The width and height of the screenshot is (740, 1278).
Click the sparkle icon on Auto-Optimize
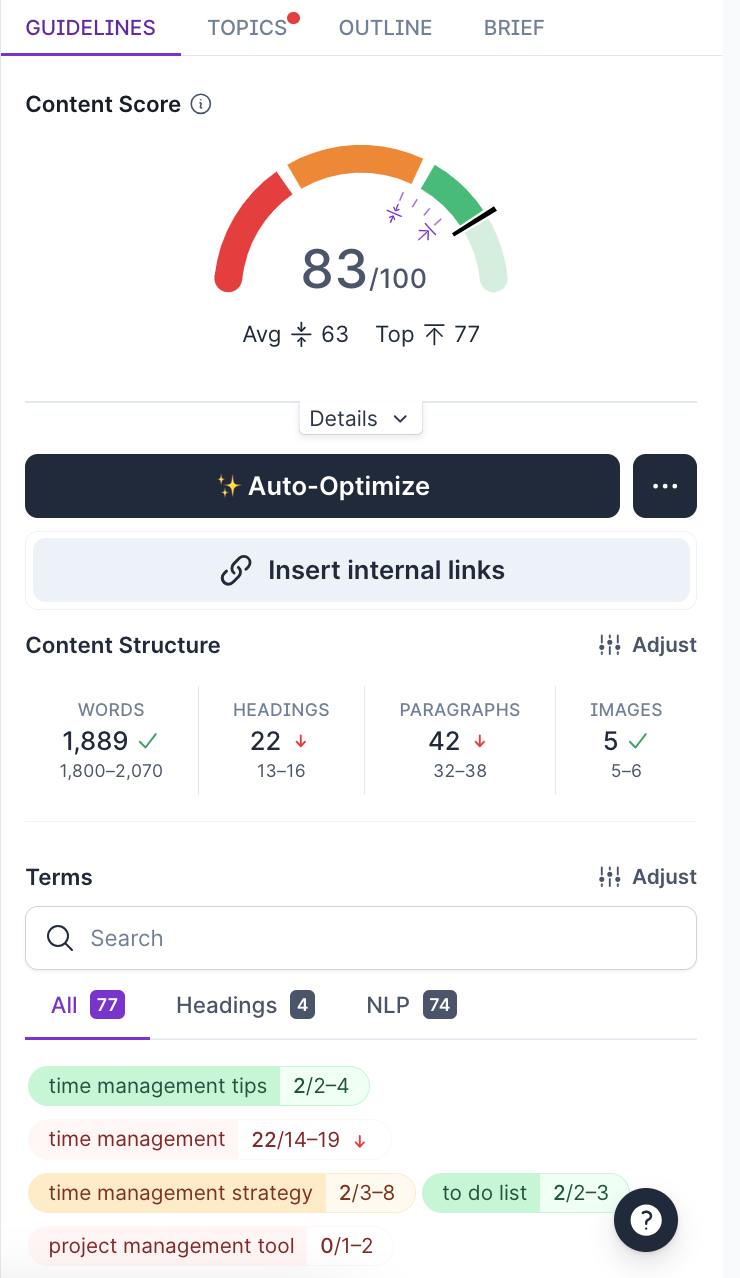click(229, 486)
